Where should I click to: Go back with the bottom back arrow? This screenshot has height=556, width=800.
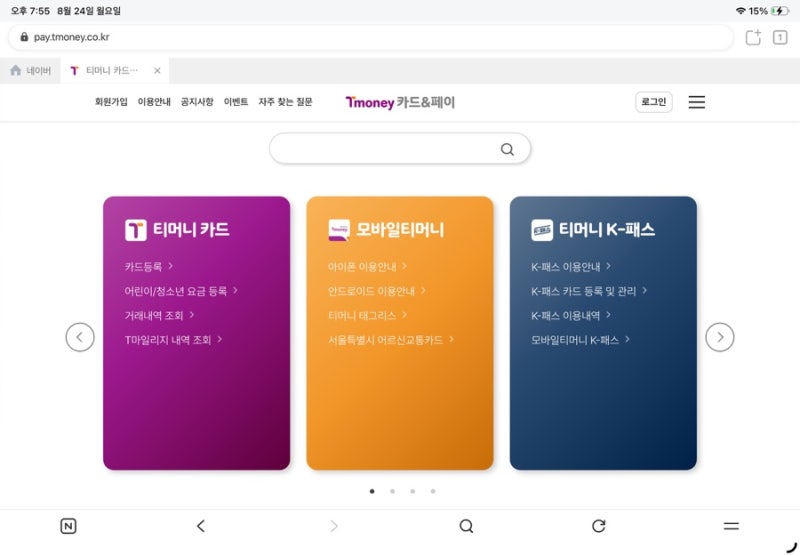coord(201,526)
